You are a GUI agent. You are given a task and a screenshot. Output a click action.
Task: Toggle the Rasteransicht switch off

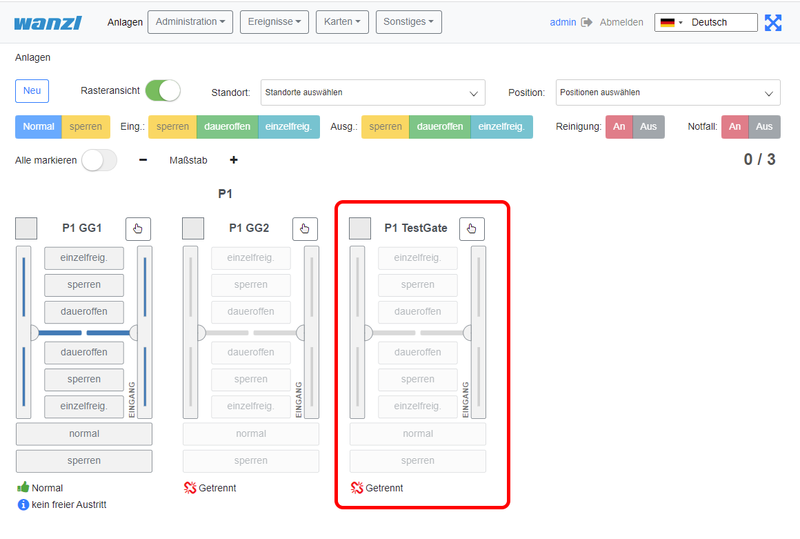click(x=163, y=91)
